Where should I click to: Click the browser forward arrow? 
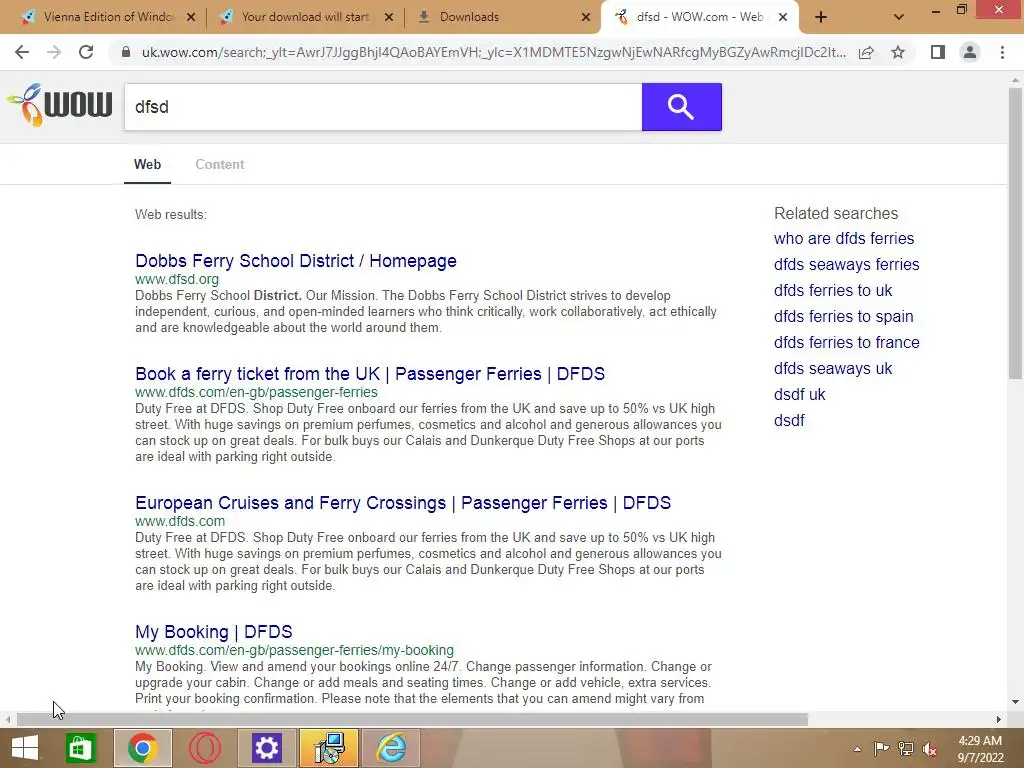(x=54, y=52)
